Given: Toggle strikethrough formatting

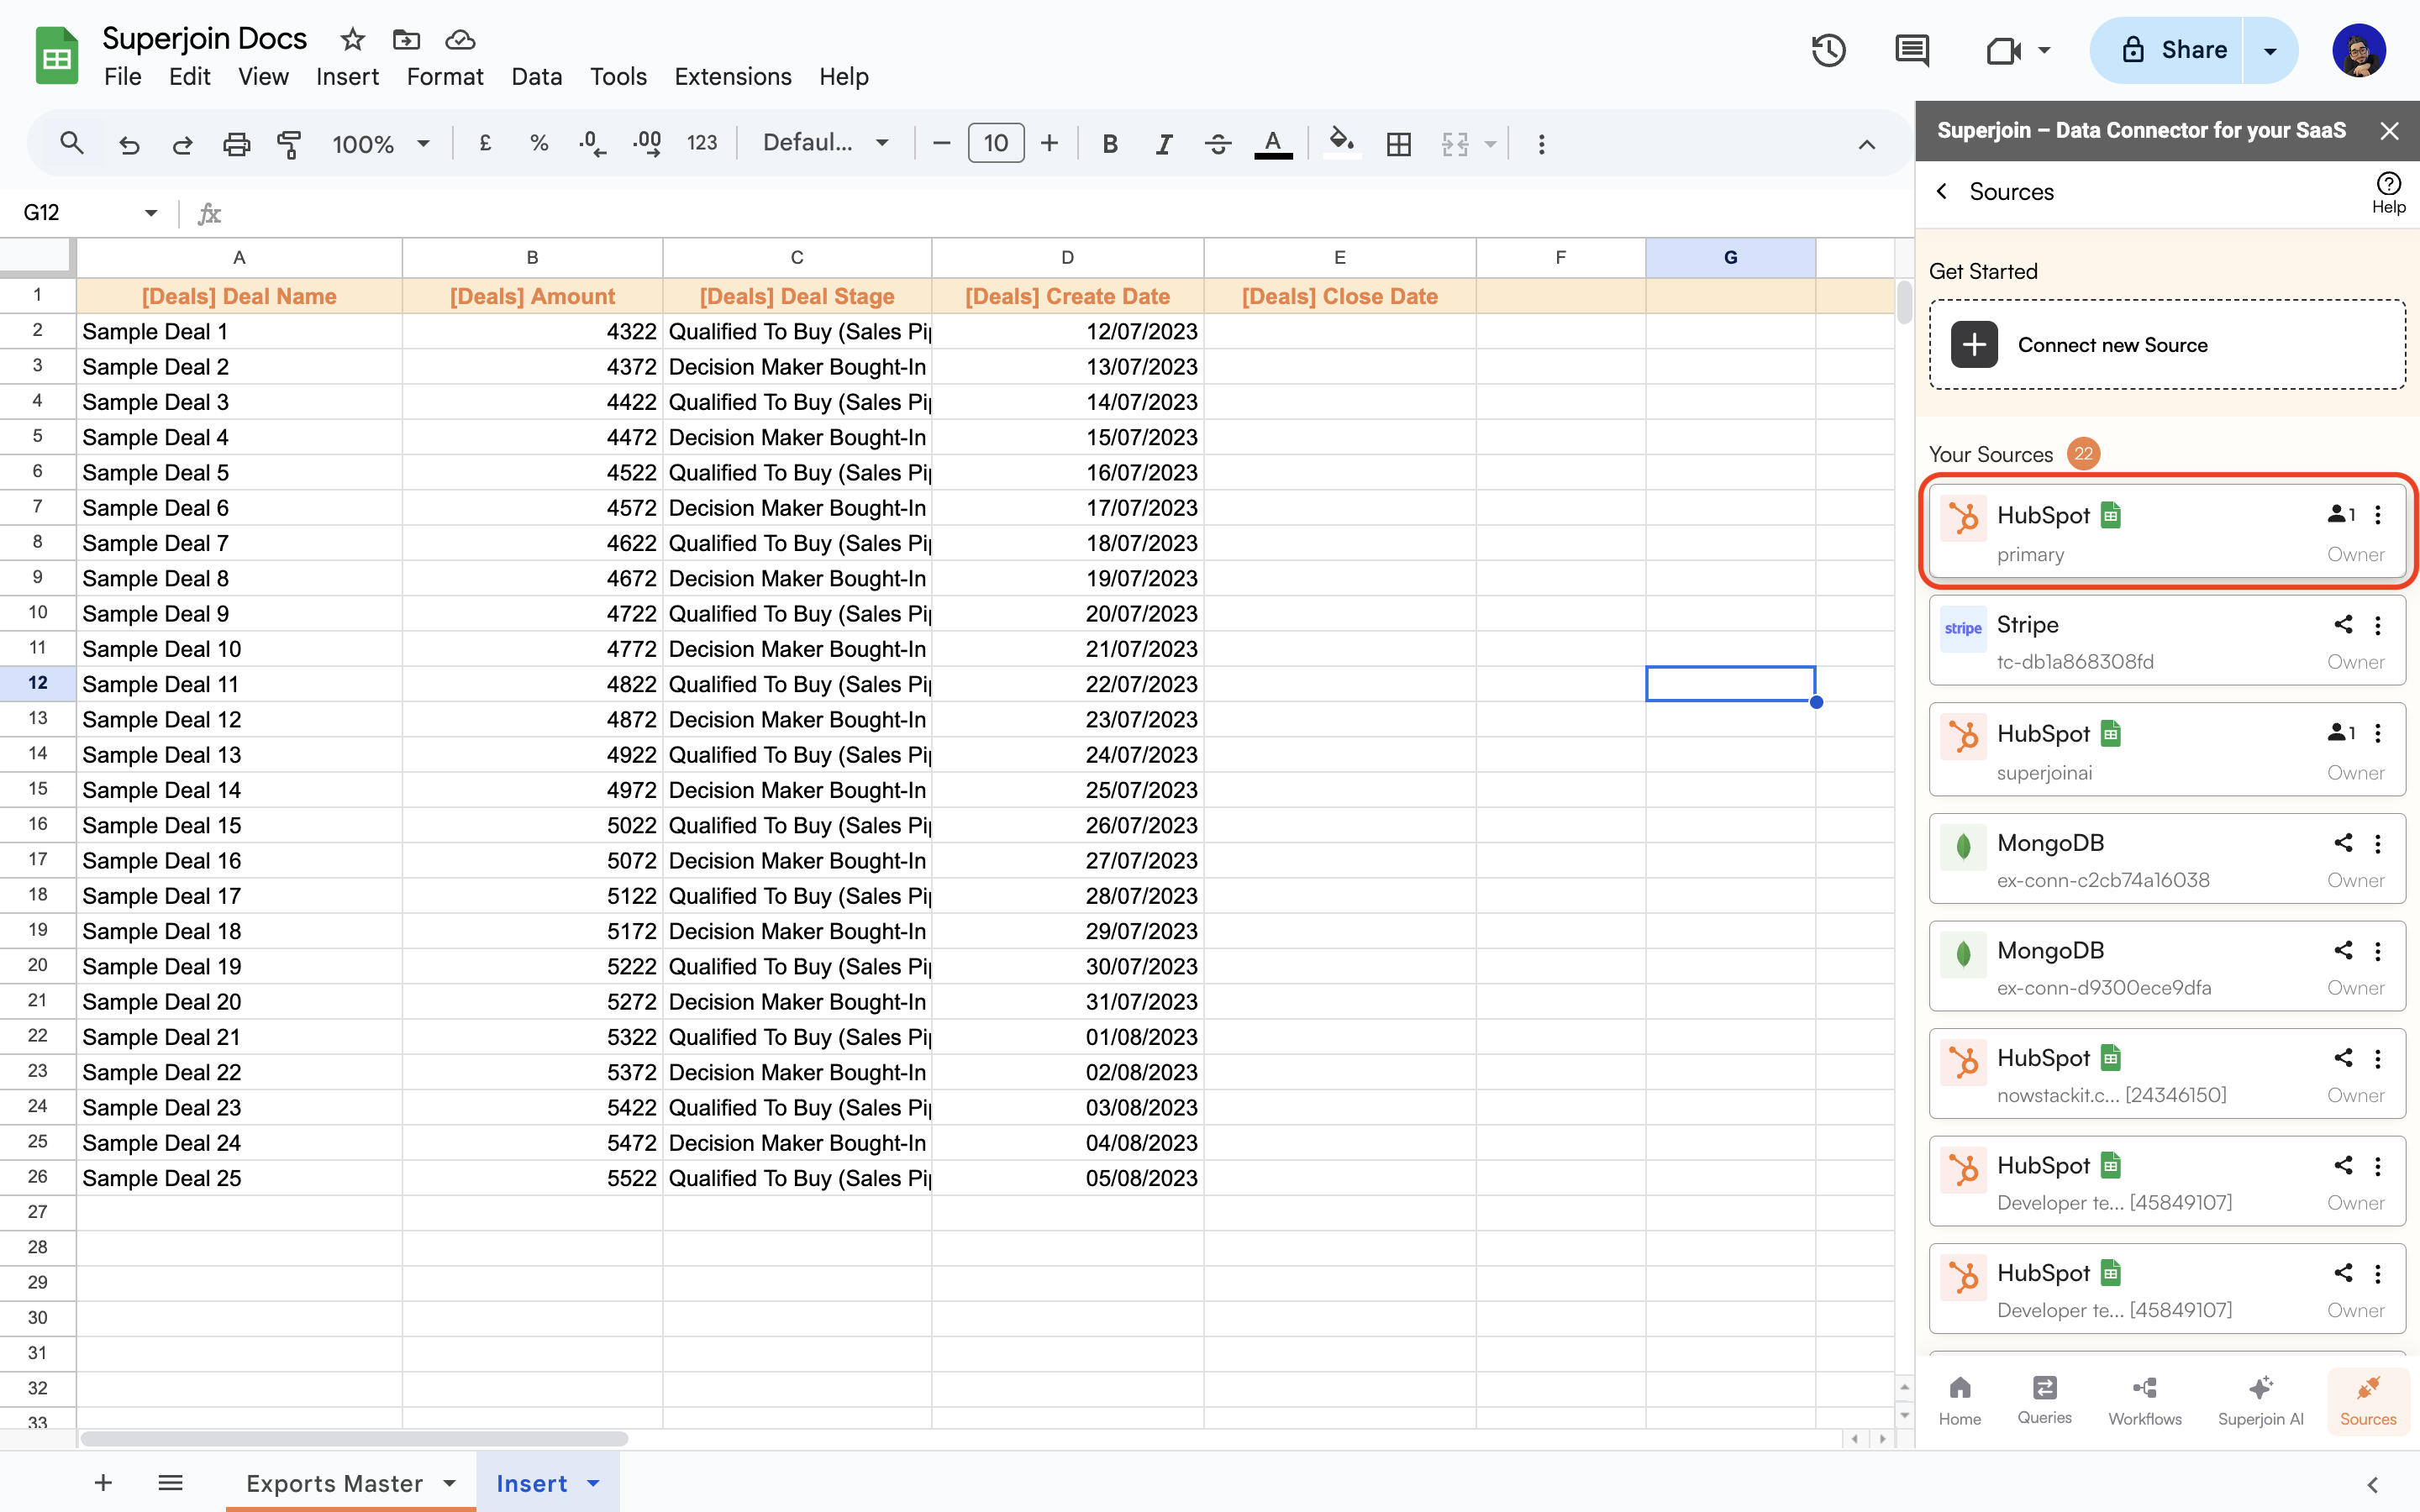Looking at the screenshot, I should point(1217,144).
